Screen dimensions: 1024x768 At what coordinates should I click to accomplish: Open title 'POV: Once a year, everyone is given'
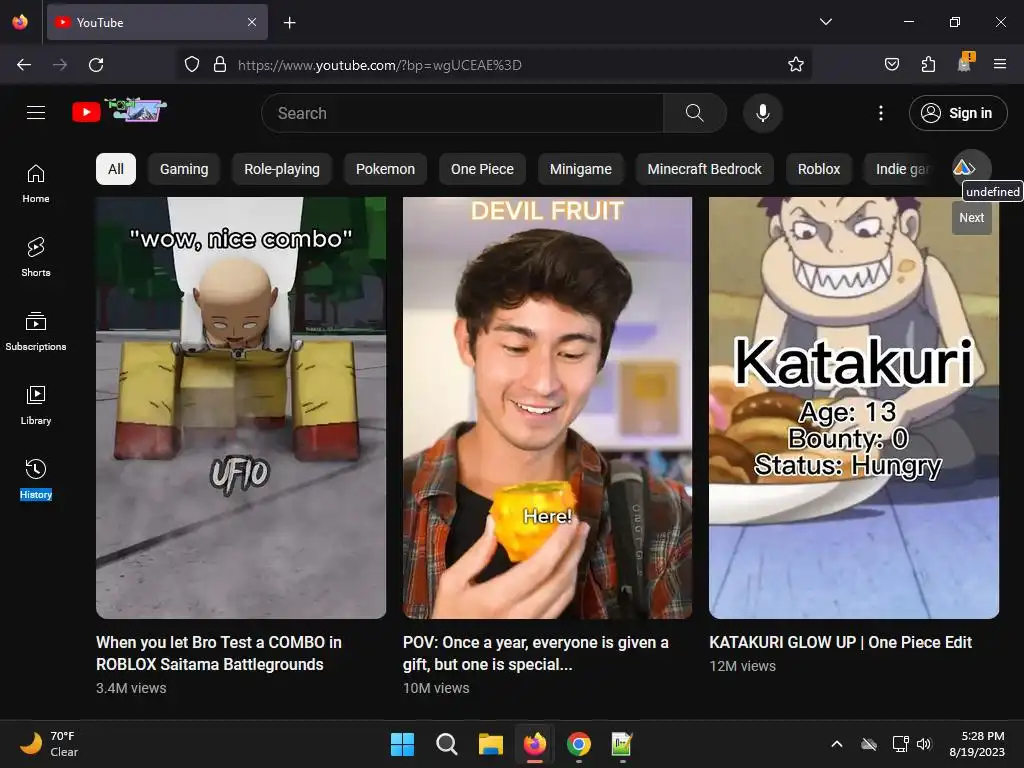point(536,653)
